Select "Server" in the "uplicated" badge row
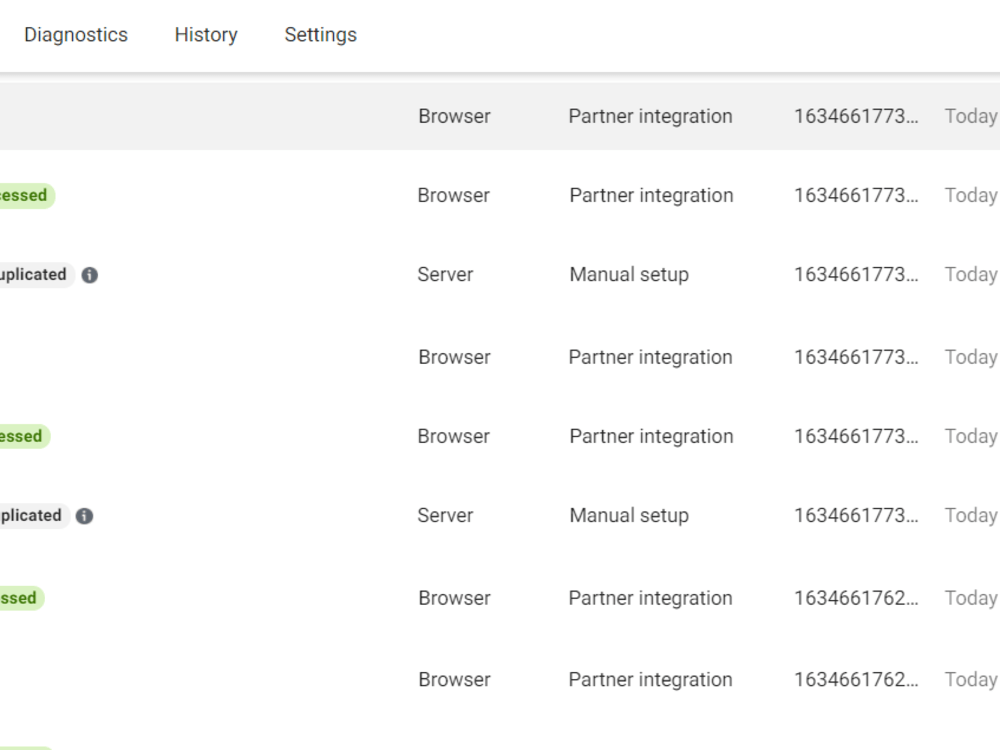Image resolution: width=1000 pixels, height=750 pixels. (445, 274)
